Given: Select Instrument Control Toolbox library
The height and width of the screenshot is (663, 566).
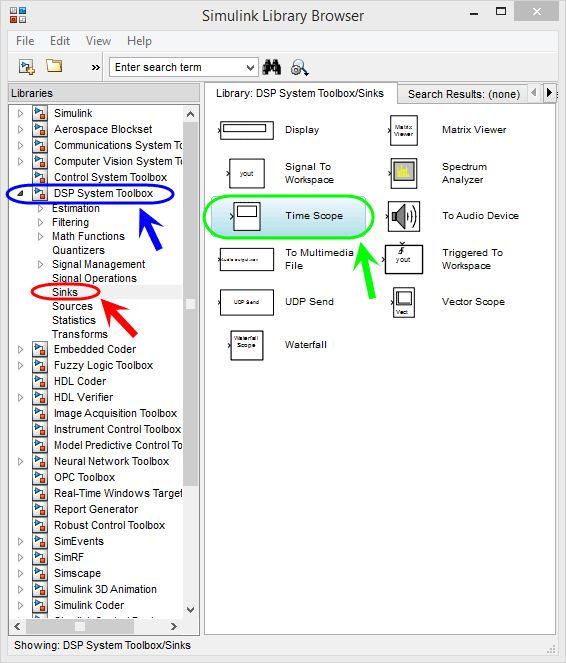Looking at the screenshot, I should coord(118,430).
